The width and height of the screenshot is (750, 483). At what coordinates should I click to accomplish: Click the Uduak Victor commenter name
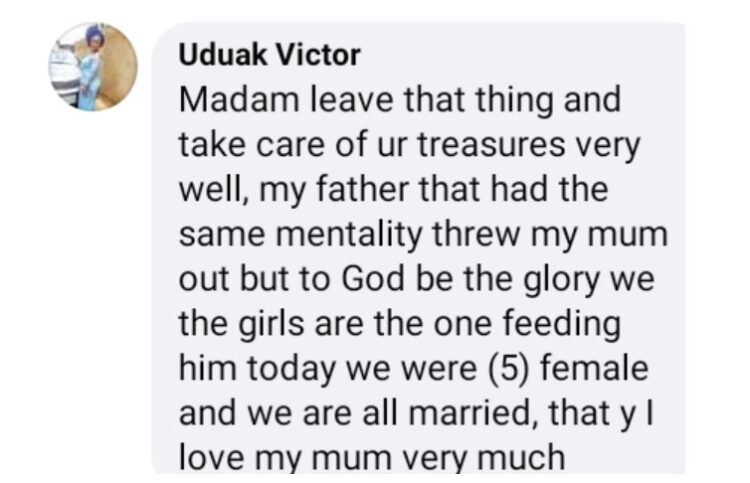click(x=269, y=55)
